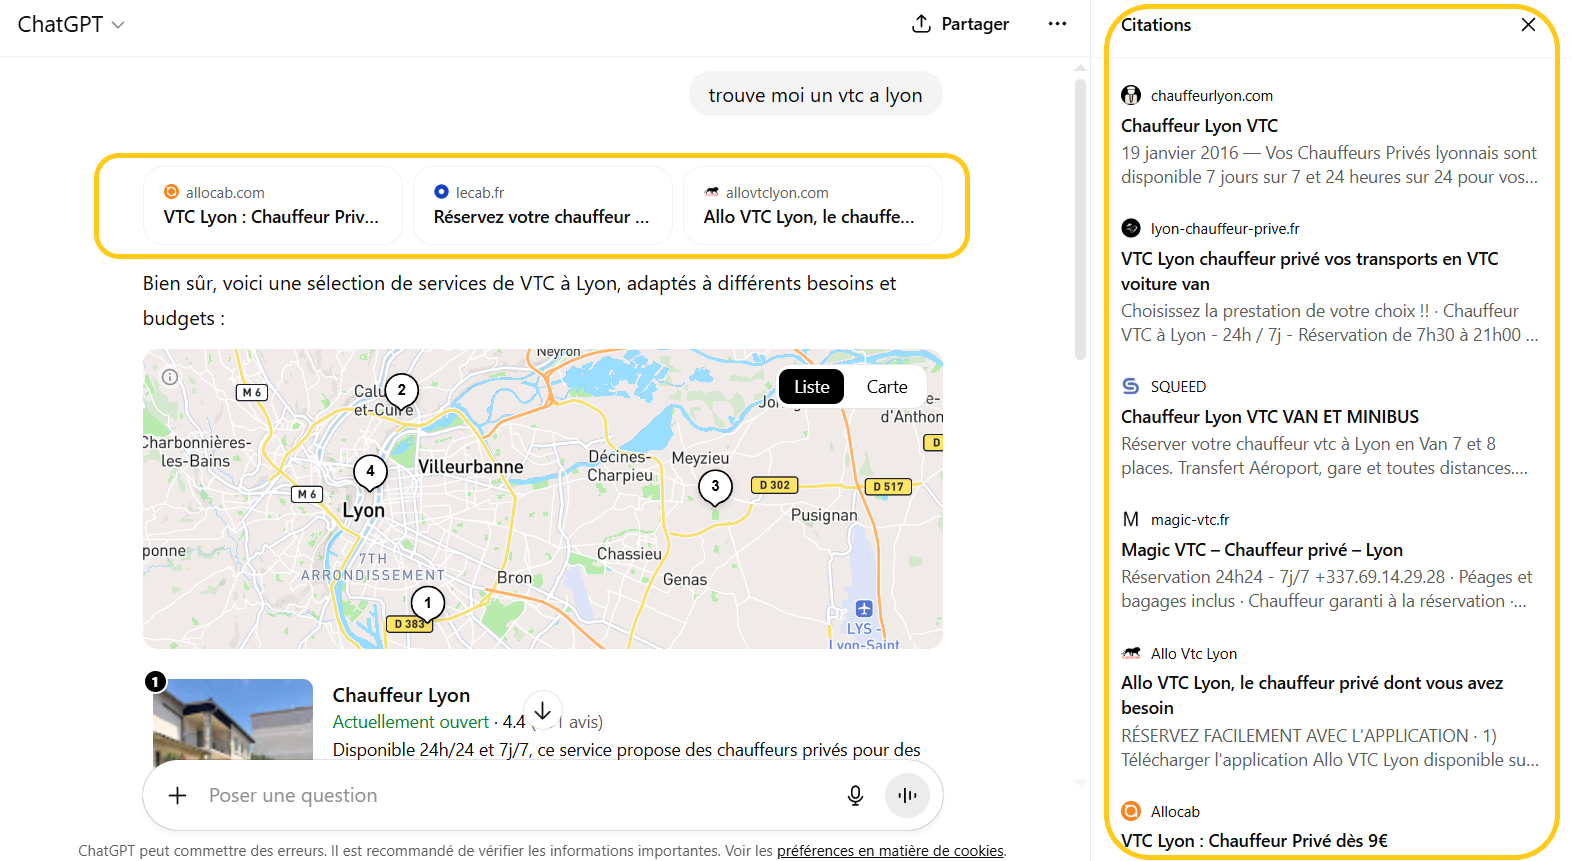Open the three-dot more options menu
The image size is (1572, 861).
click(x=1057, y=24)
